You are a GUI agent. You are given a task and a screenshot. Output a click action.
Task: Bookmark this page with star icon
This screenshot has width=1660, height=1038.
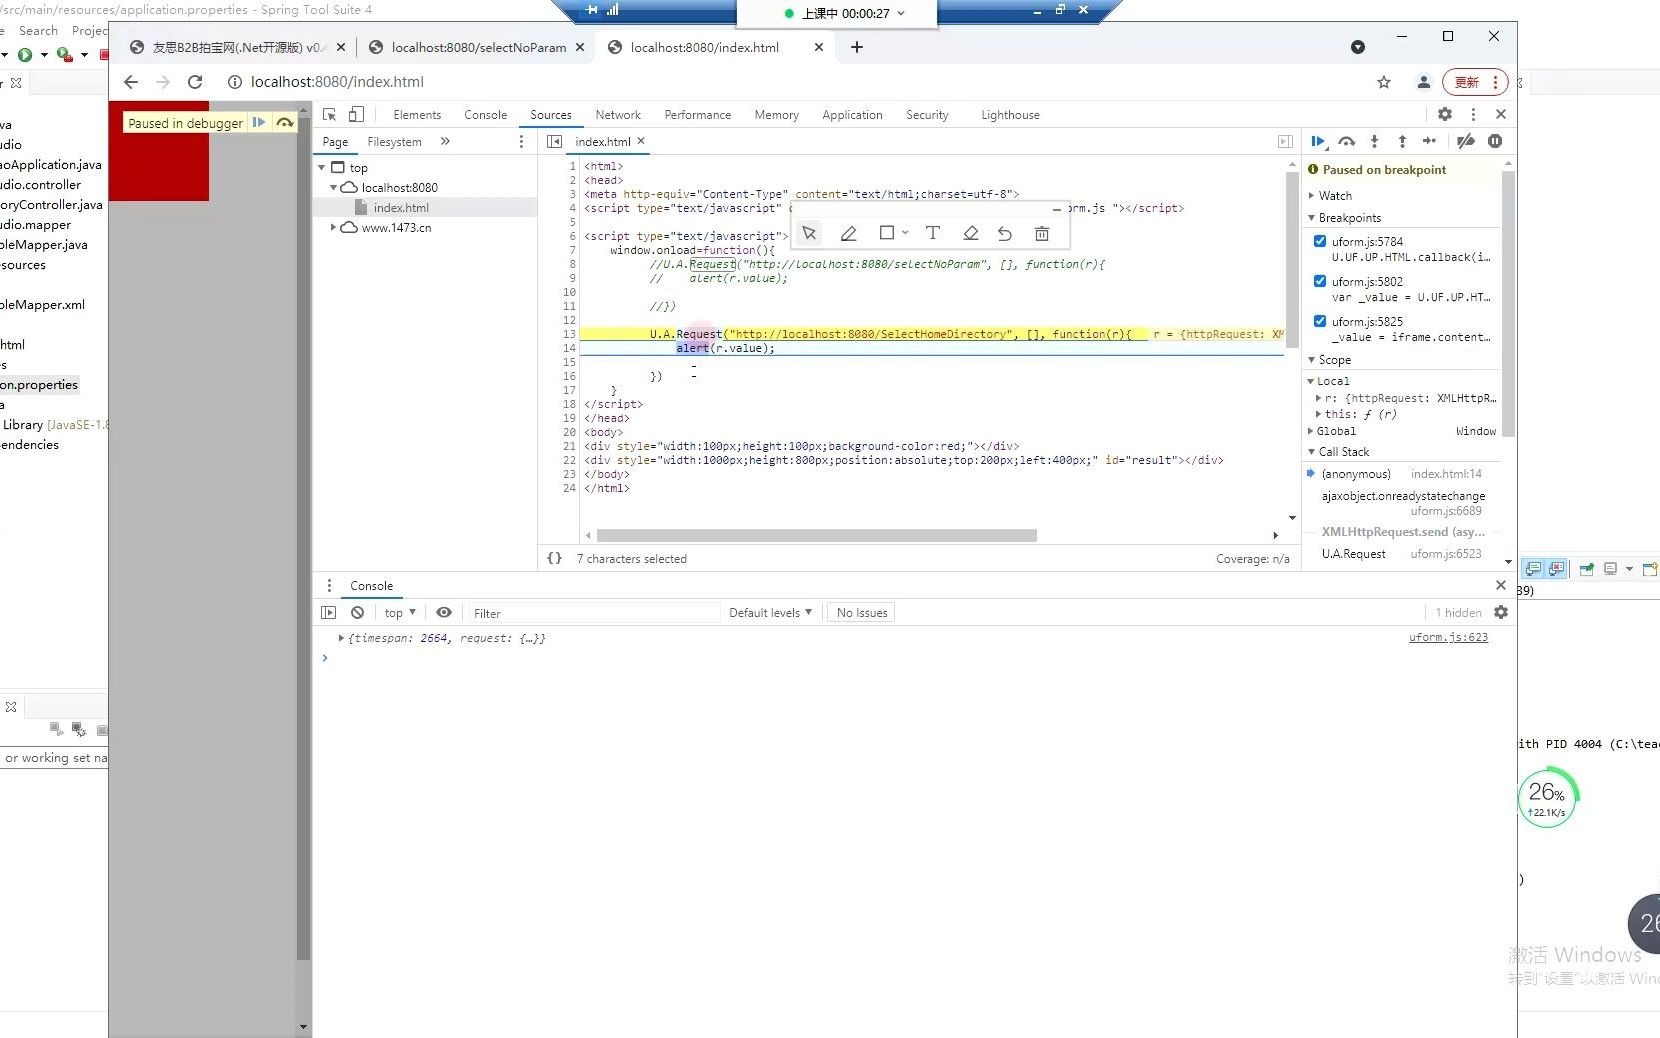coord(1384,82)
